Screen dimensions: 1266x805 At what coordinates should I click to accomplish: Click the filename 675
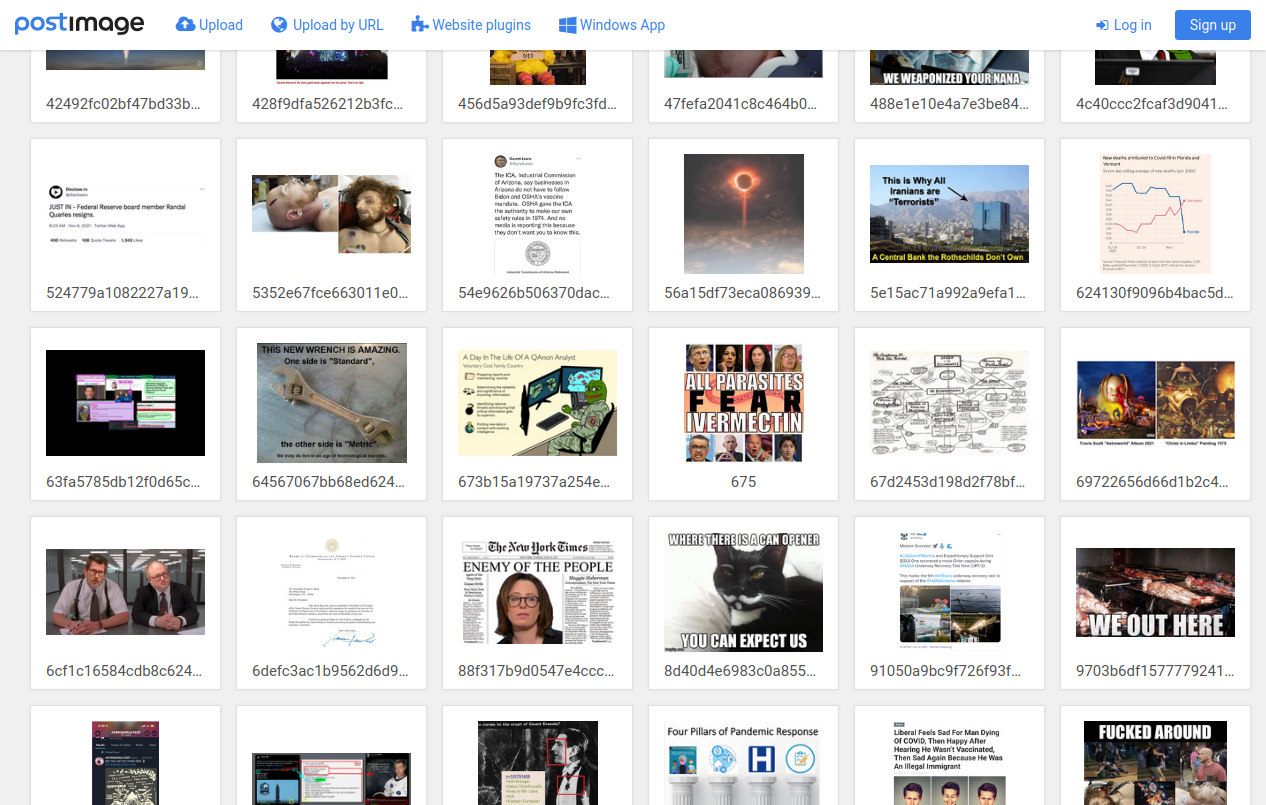(743, 482)
